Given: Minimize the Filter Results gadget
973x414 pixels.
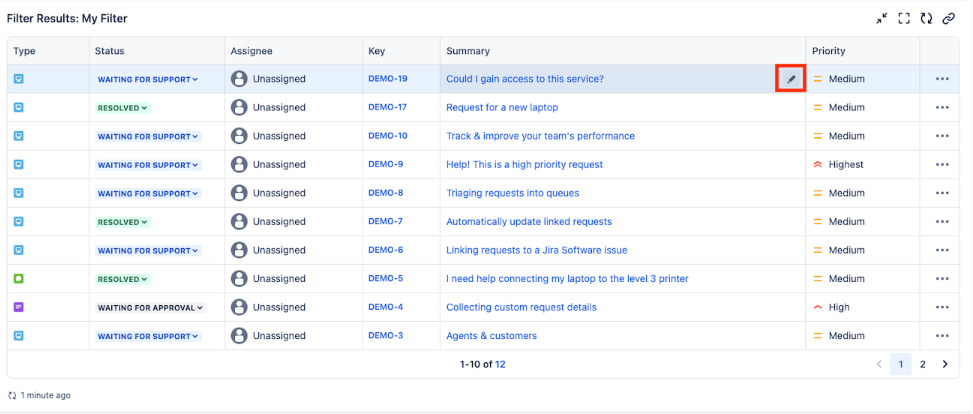Looking at the screenshot, I should pyautogui.click(x=882, y=19).
